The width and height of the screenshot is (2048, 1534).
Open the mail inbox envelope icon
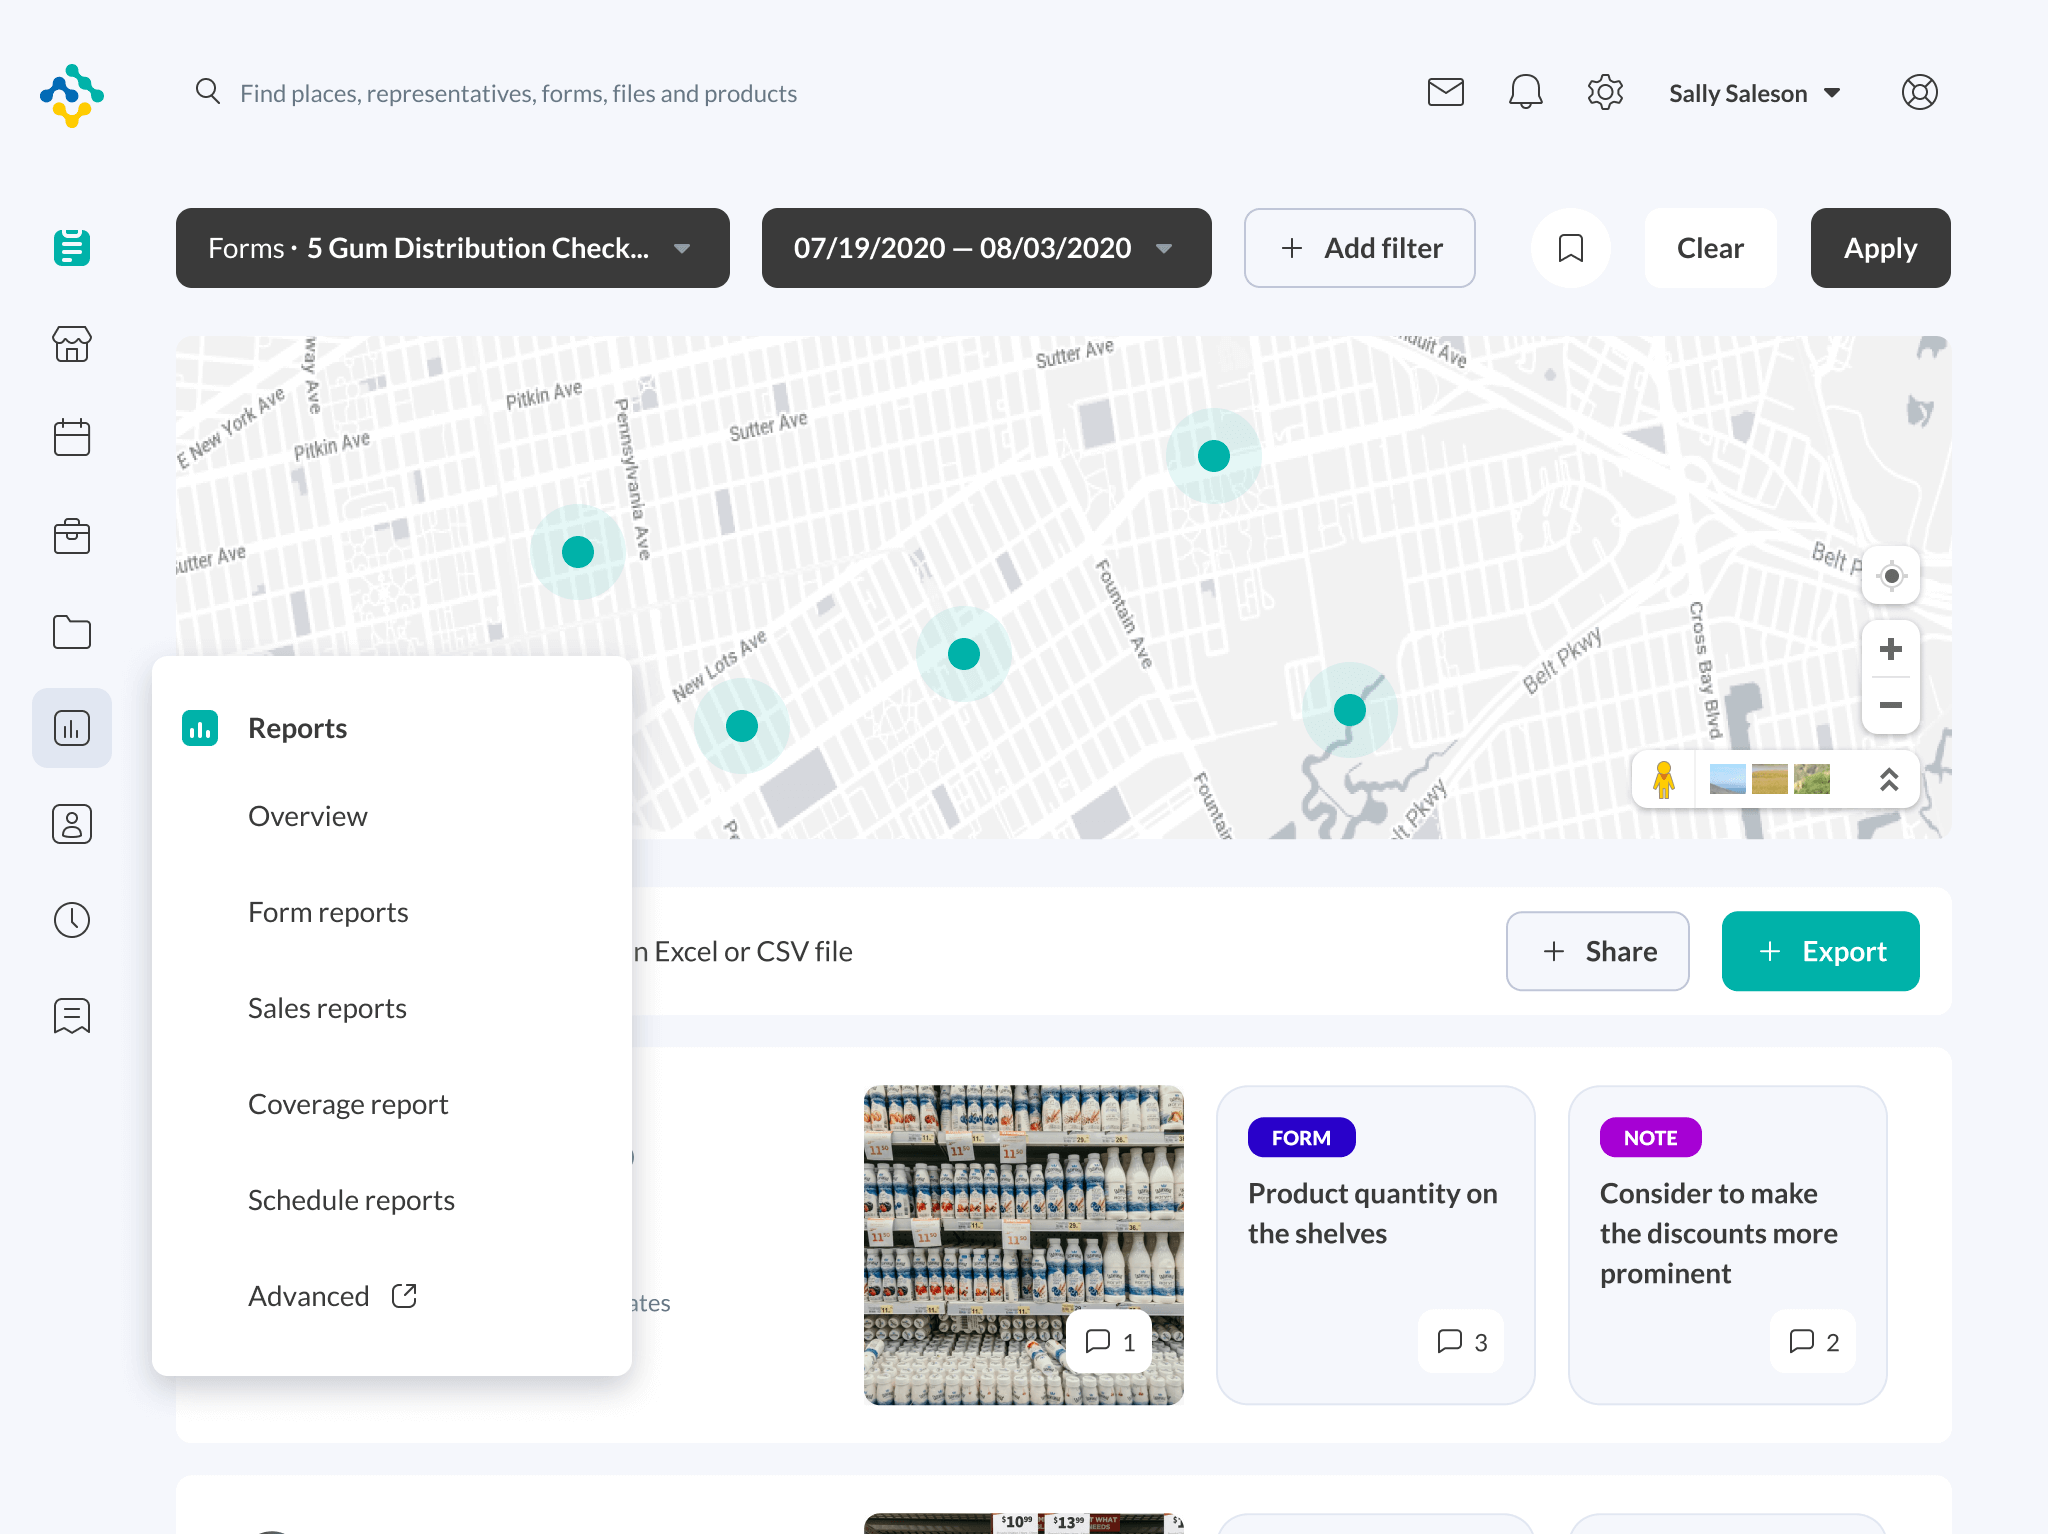1445,93
